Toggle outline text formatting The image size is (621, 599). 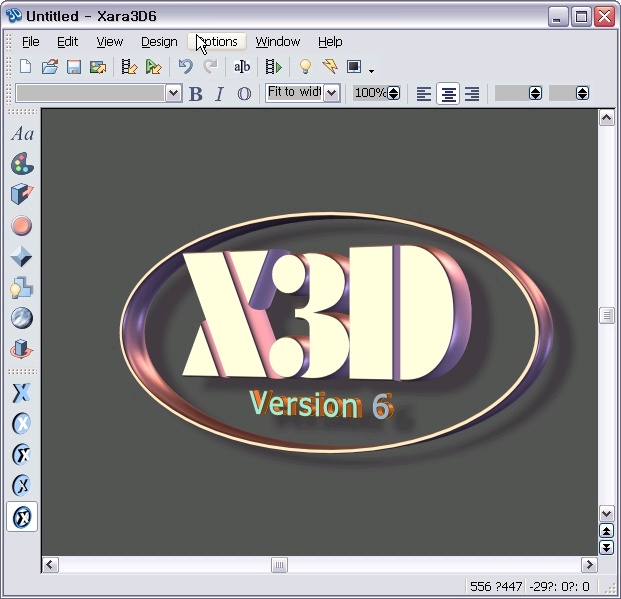tap(244, 94)
